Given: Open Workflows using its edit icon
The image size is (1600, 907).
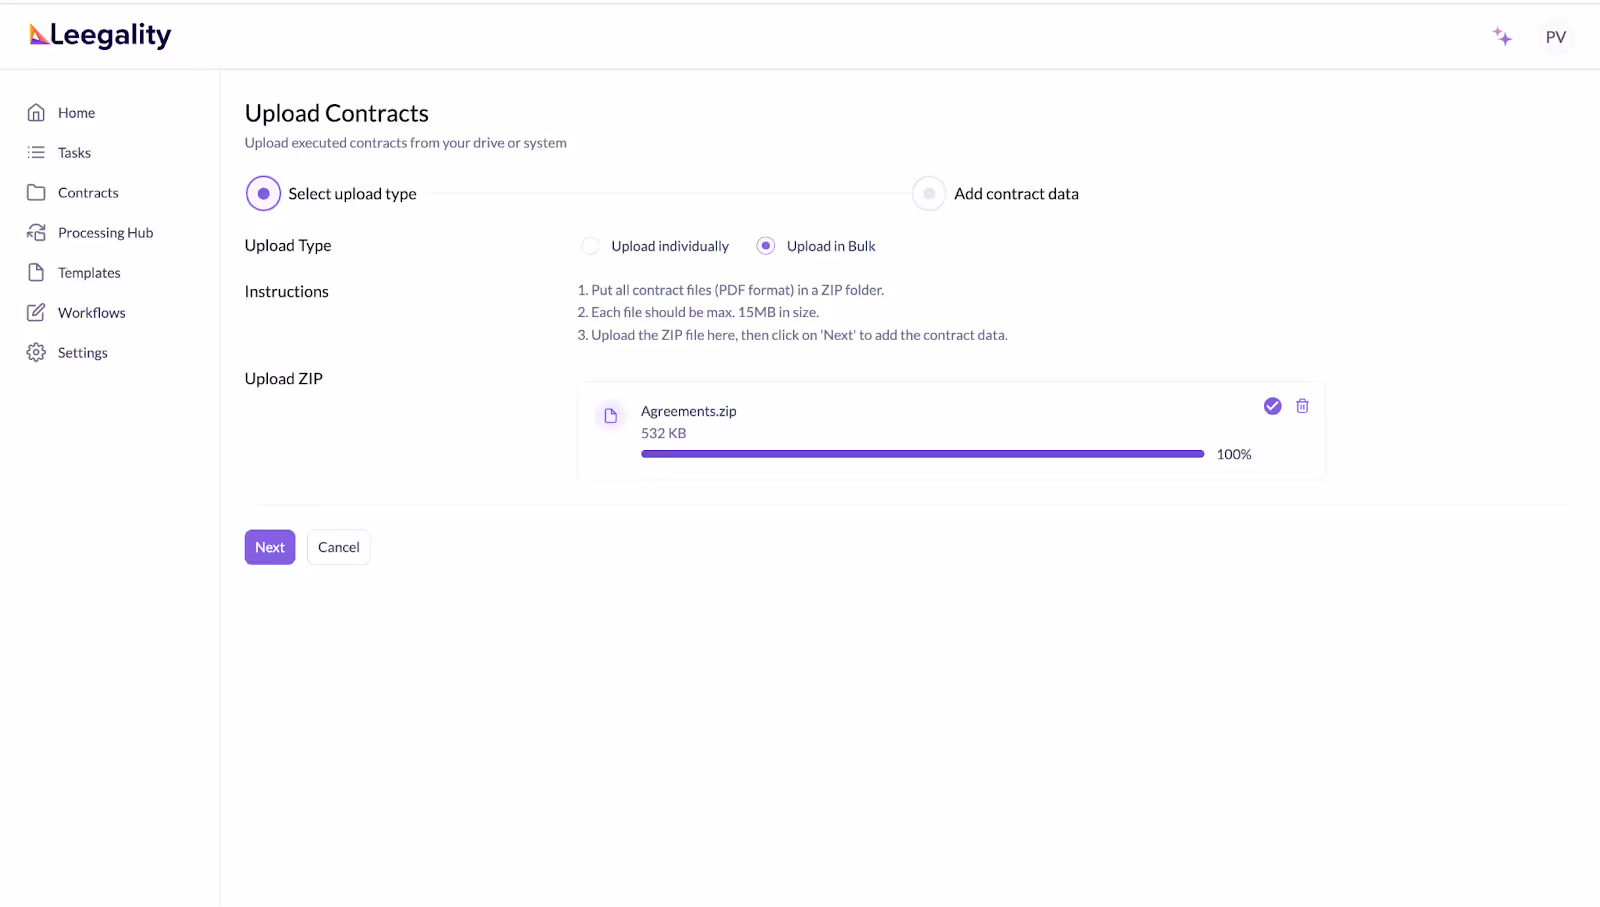Looking at the screenshot, I should tap(36, 312).
